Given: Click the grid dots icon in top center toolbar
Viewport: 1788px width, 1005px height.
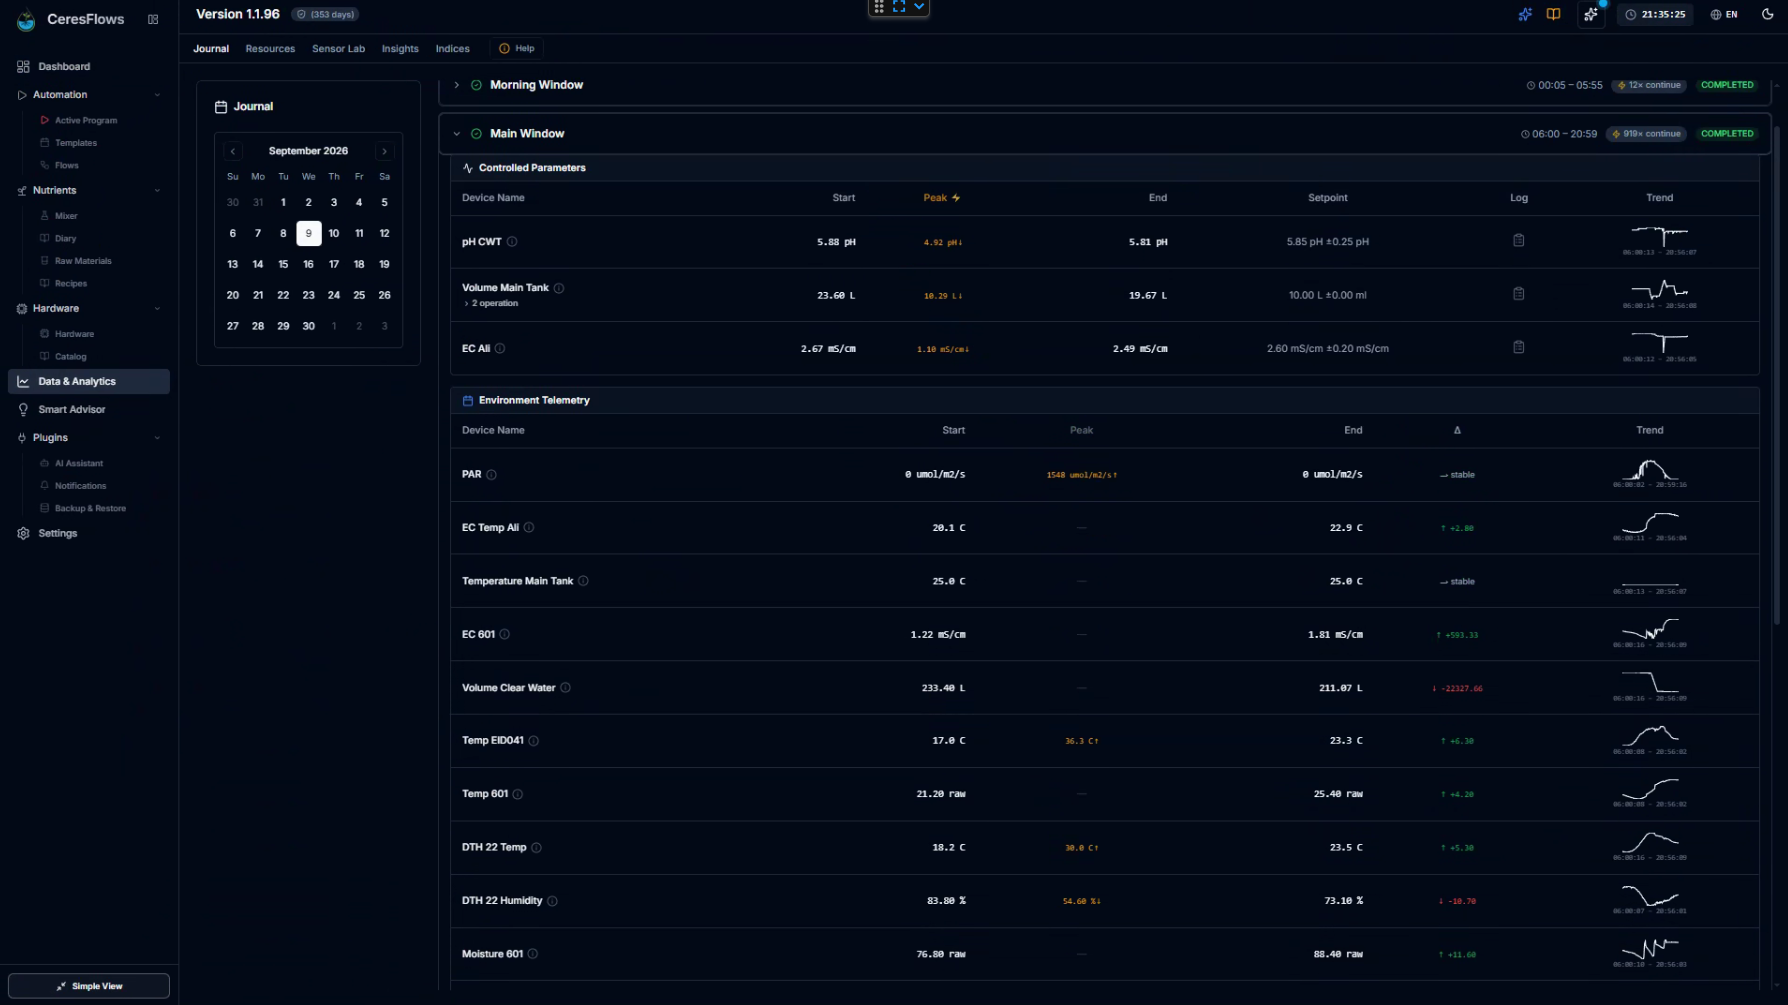Looking at the screenshot, I should [879, 7].
